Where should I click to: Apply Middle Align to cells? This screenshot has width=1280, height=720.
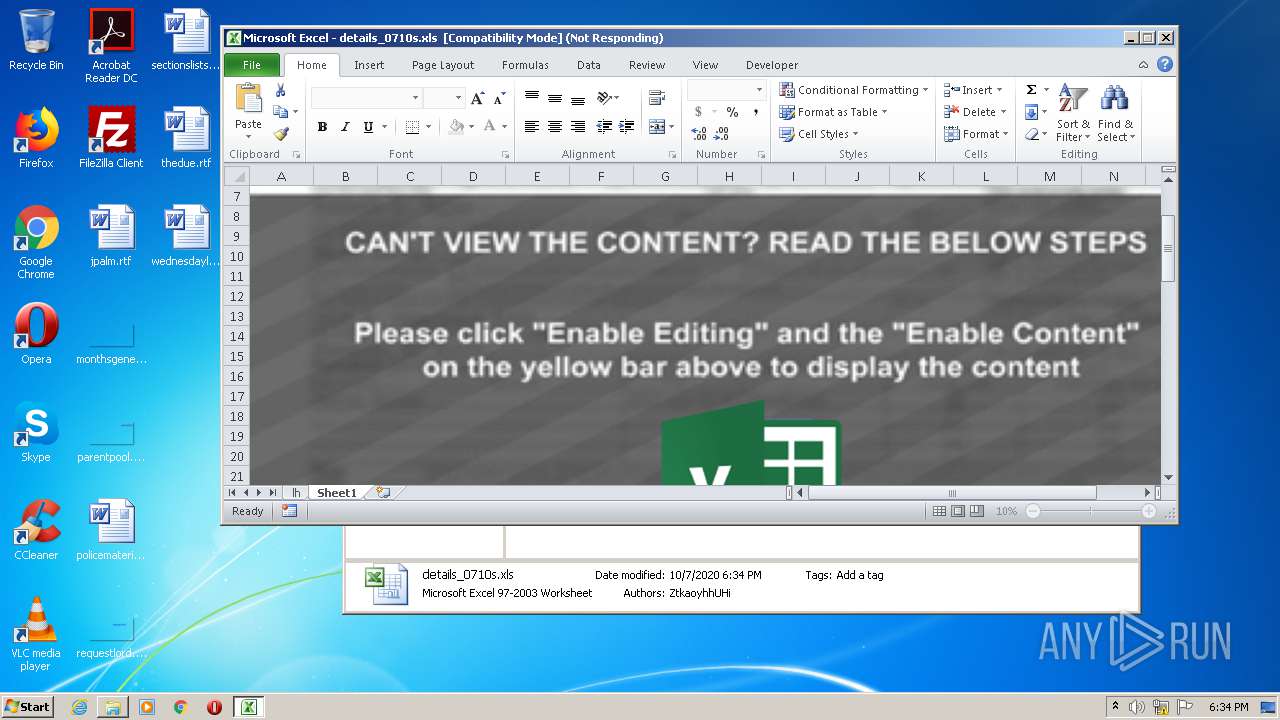pos(554,98)
